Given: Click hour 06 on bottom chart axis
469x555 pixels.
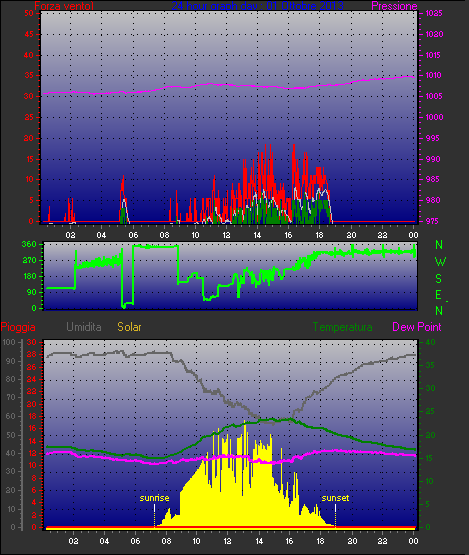Looking at the screenshot, I should 135,541.
